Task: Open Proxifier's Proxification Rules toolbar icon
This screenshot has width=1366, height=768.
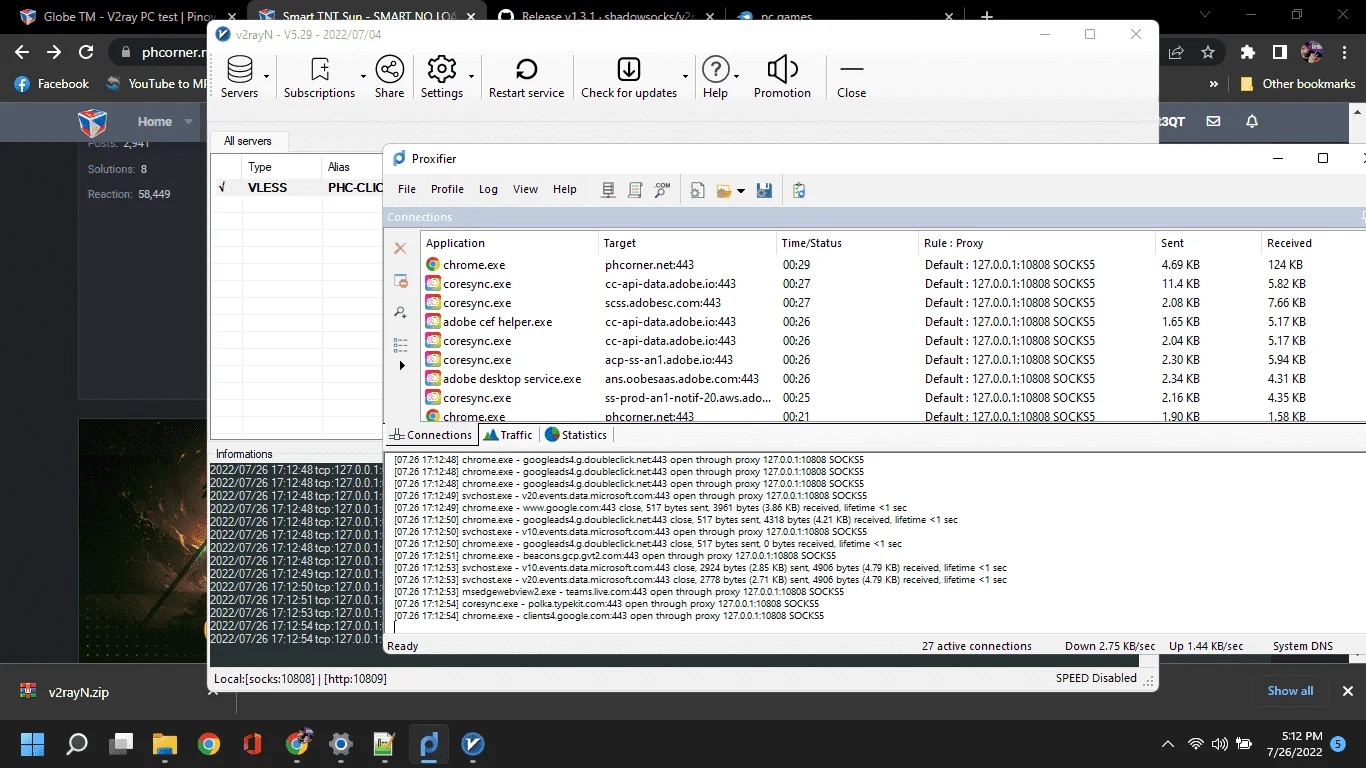Action: (634, 190)
